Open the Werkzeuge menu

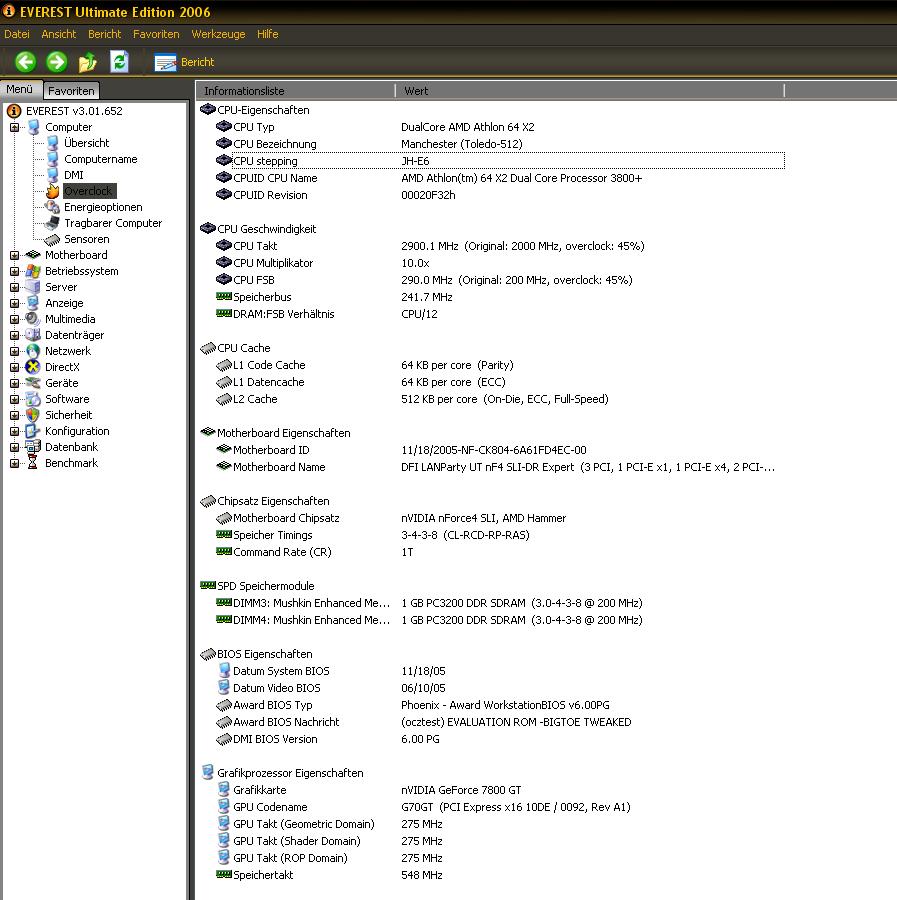[218, 34]
